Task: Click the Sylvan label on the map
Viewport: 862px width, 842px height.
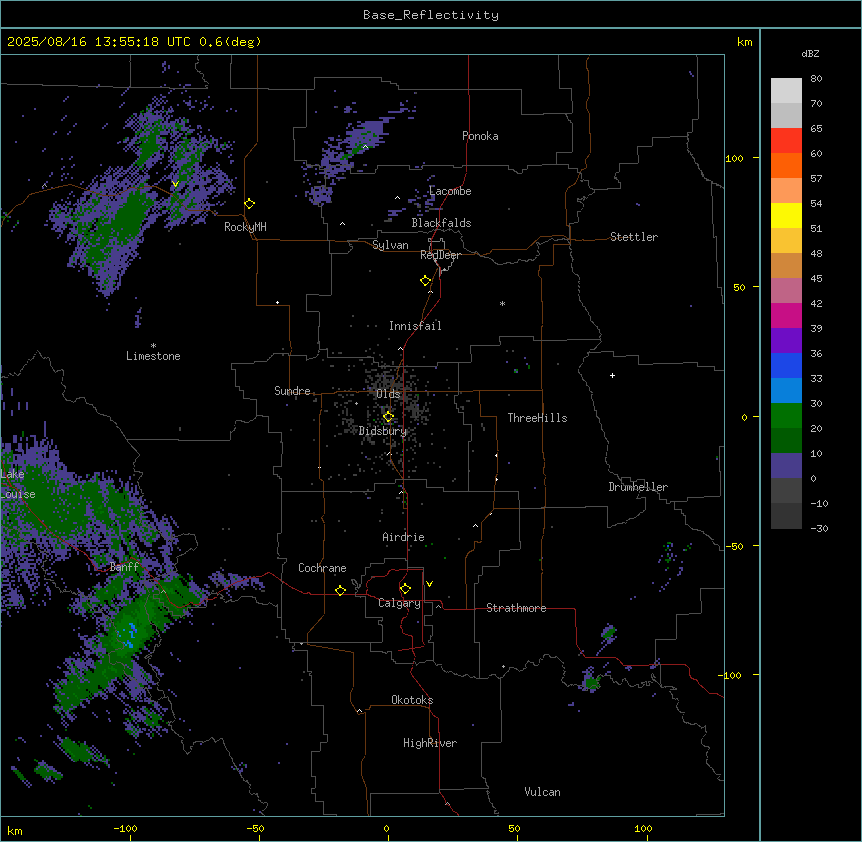Action: coord(390,245)
